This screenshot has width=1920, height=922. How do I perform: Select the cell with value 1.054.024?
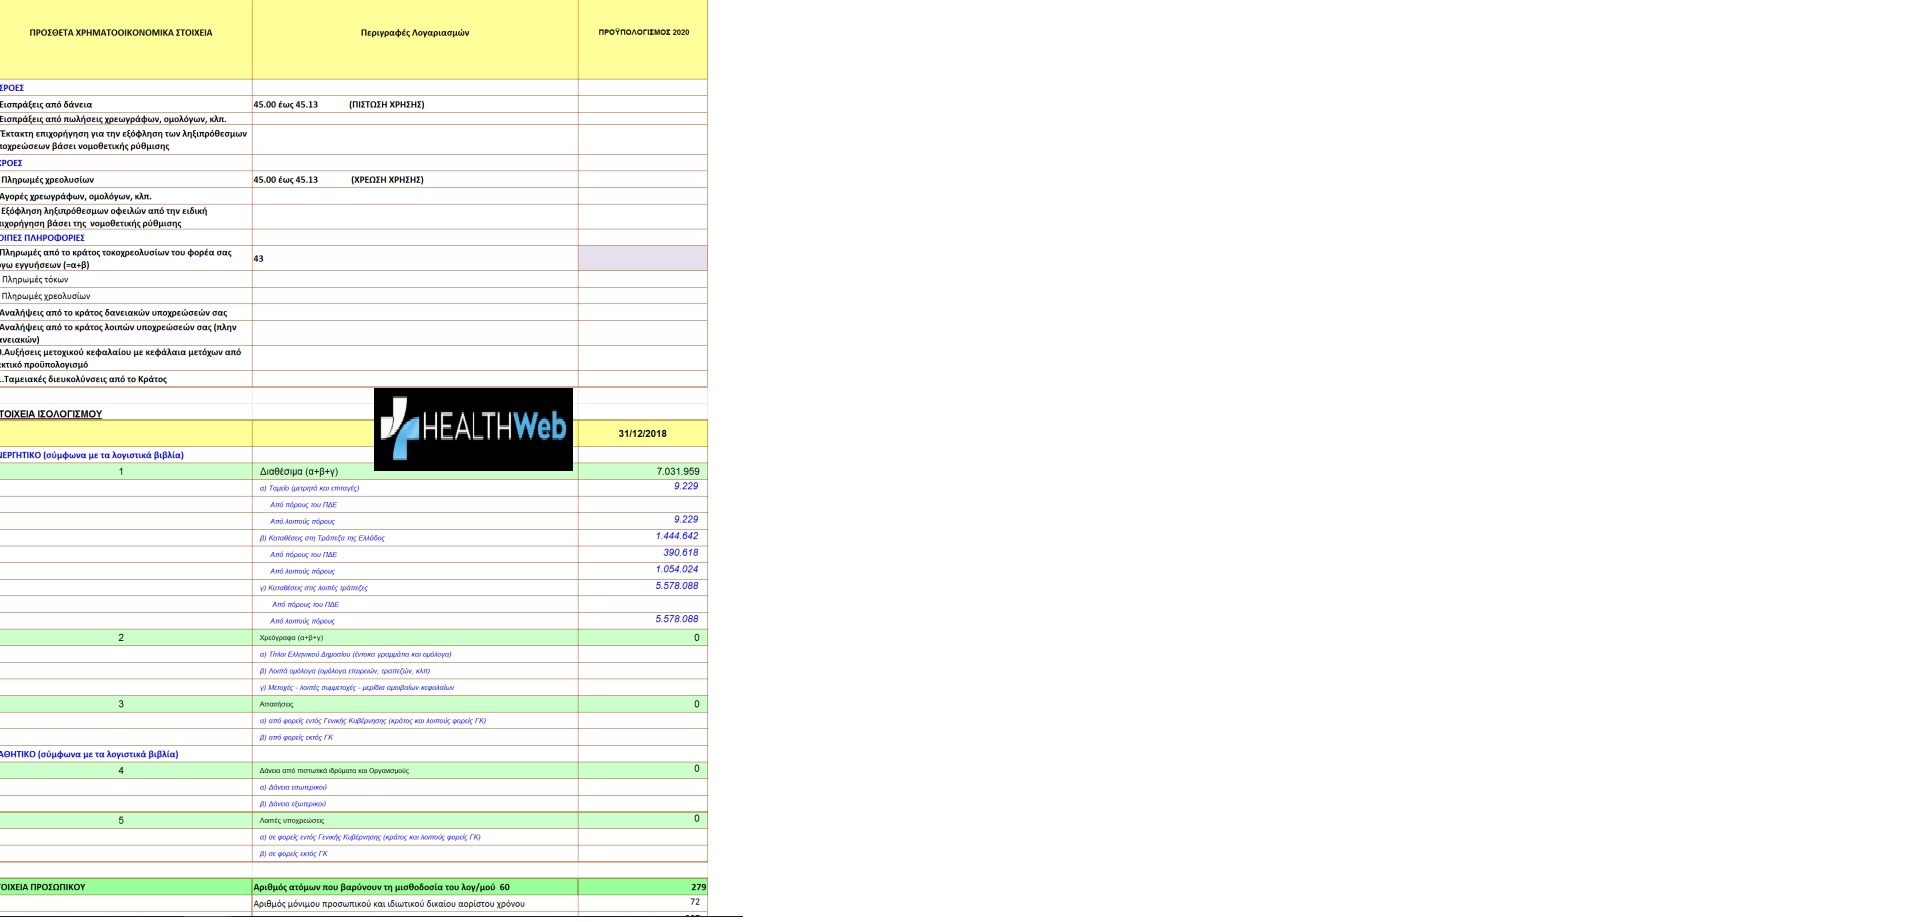643,570
